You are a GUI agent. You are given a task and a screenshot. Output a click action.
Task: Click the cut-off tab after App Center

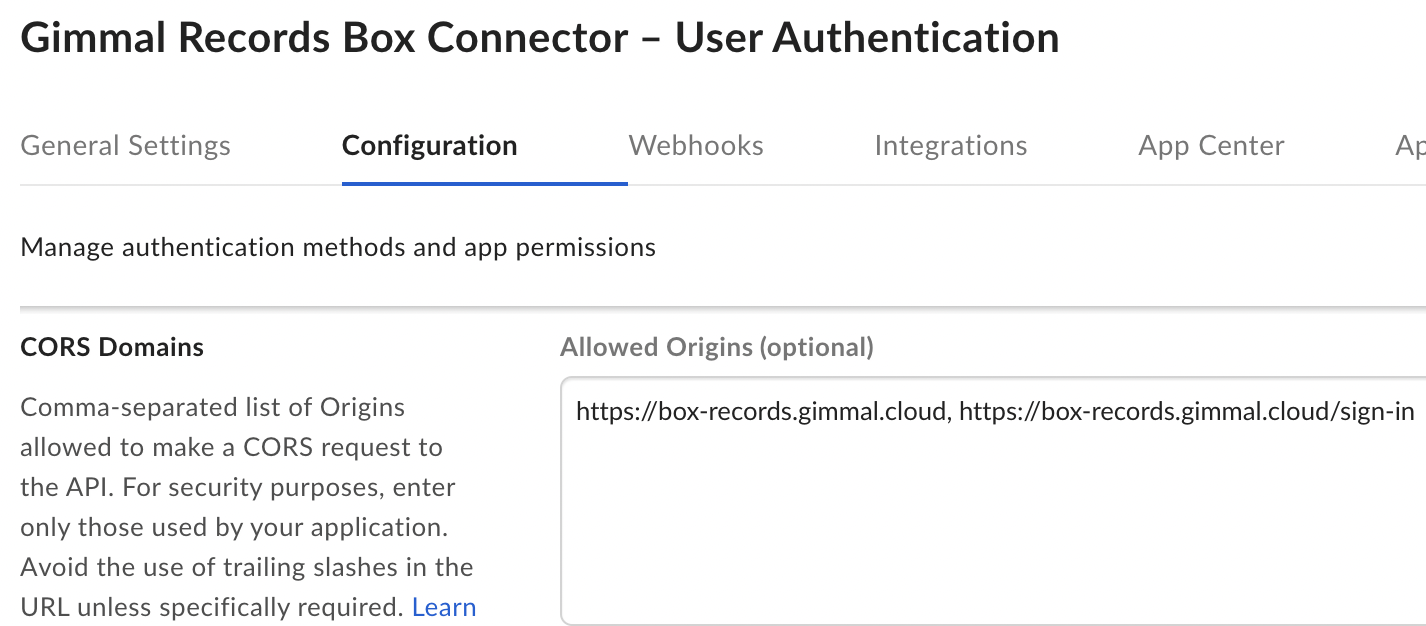click(x=1410, y=146)
